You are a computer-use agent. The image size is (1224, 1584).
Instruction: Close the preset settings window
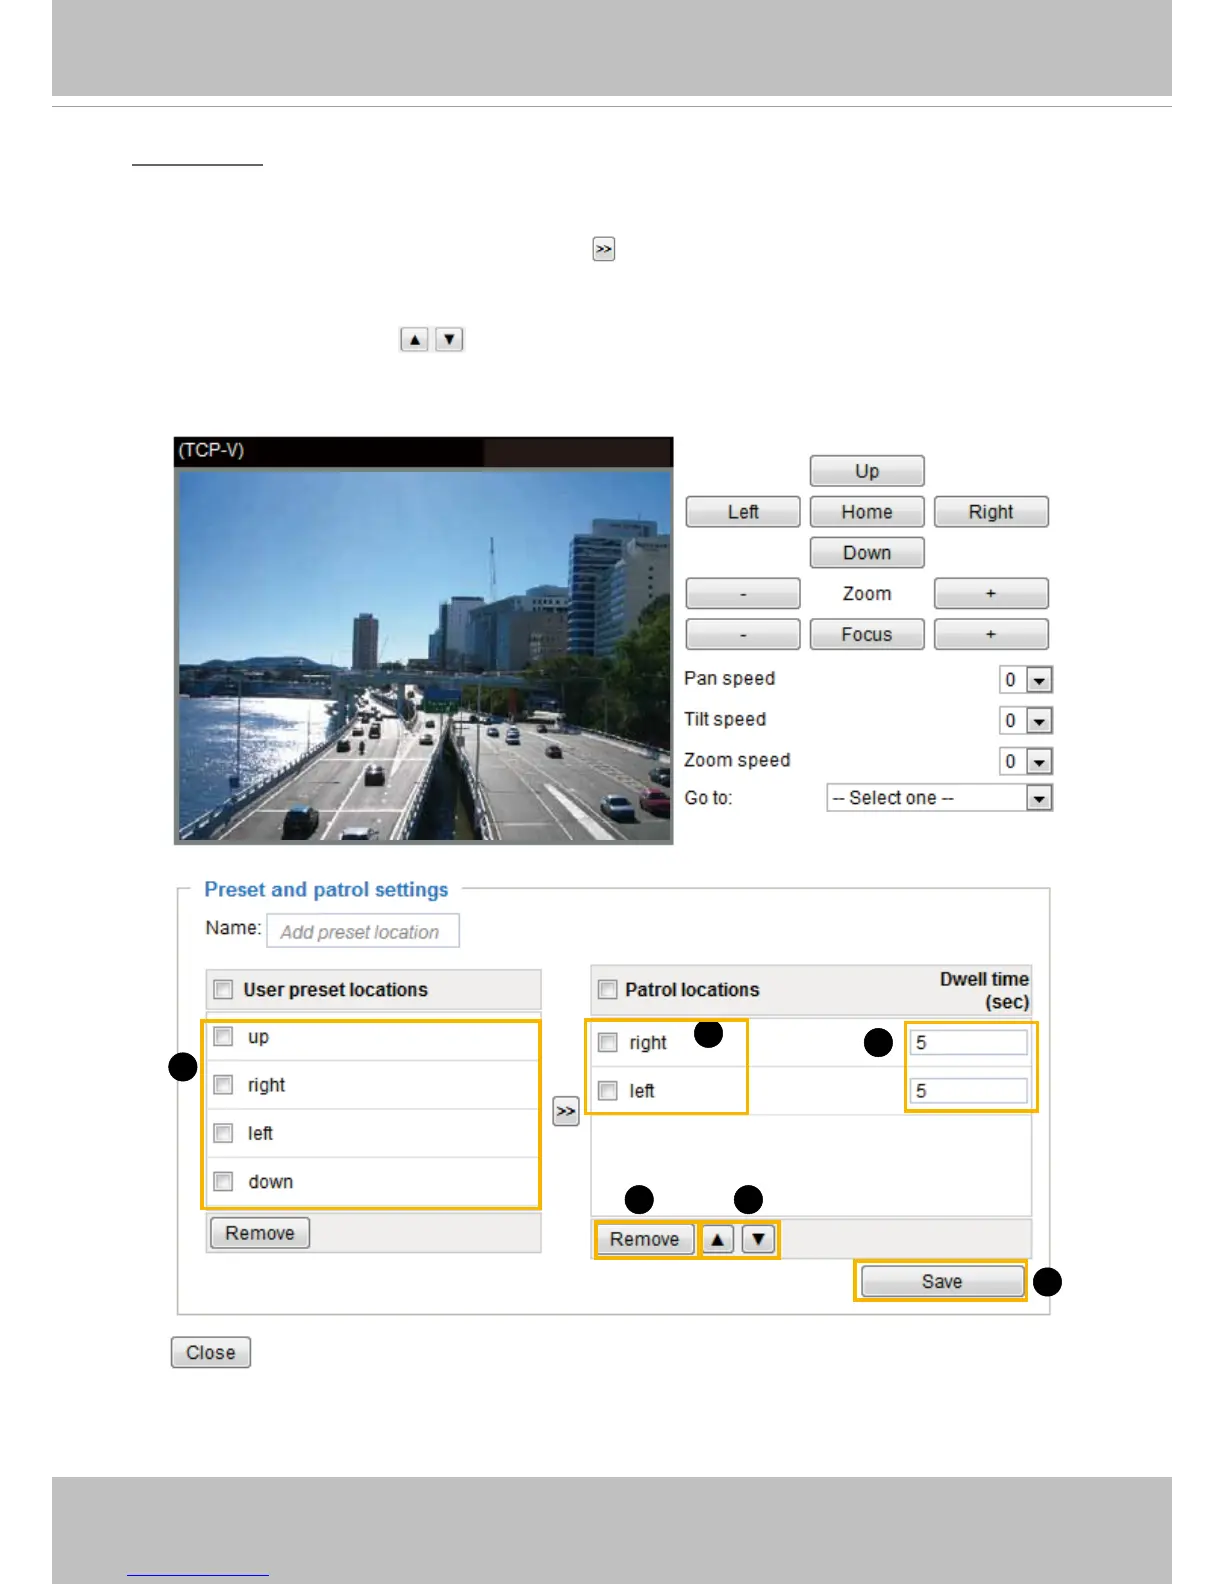click(x=211, y=1353)
